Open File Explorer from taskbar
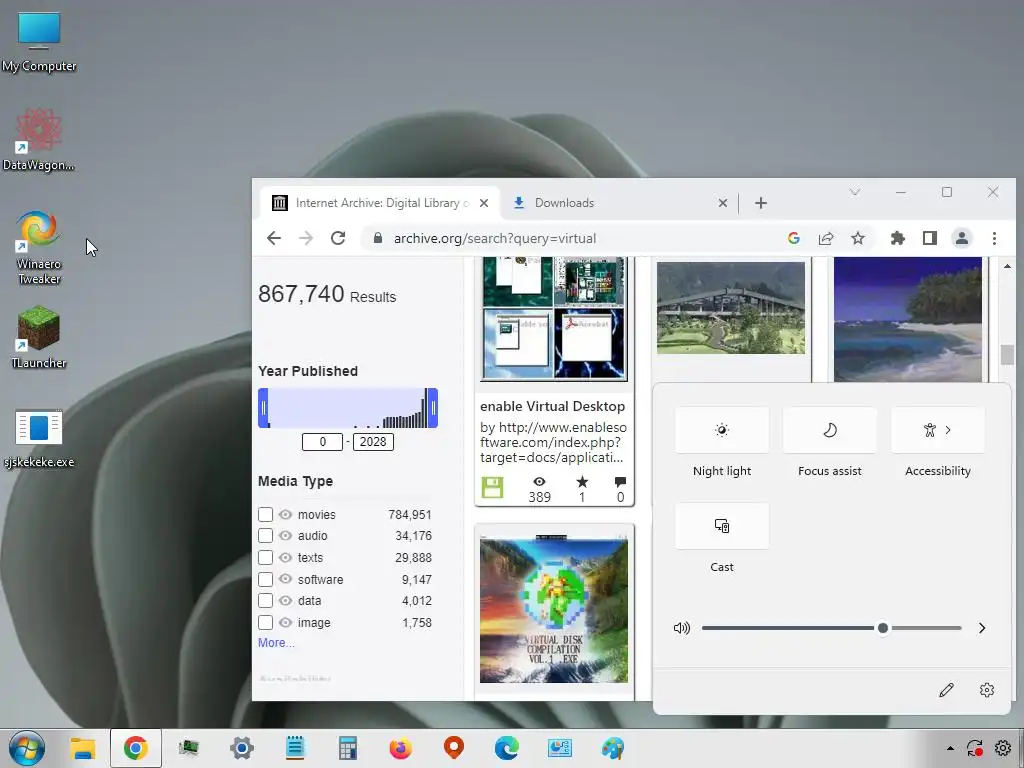Viewport: 1024px width, 768px height. 83,748
